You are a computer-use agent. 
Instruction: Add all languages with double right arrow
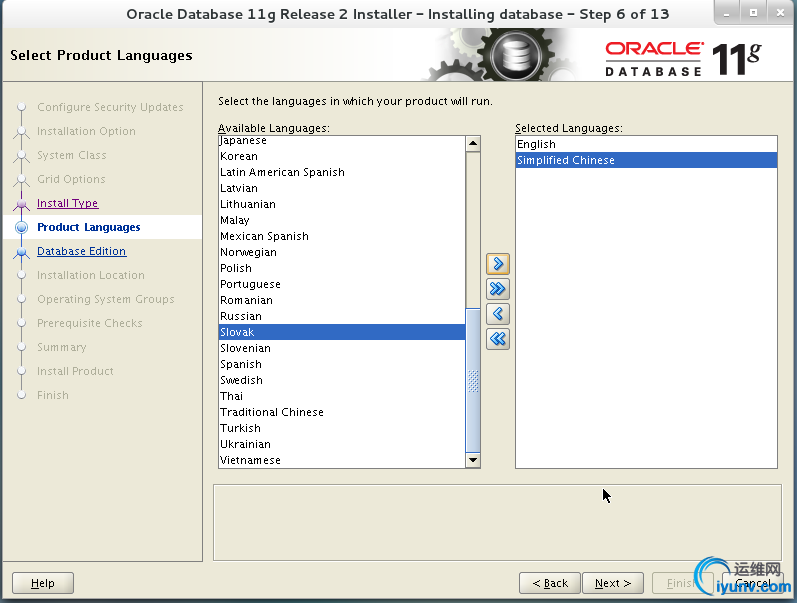pyautogui.click(x=498, y=289)
